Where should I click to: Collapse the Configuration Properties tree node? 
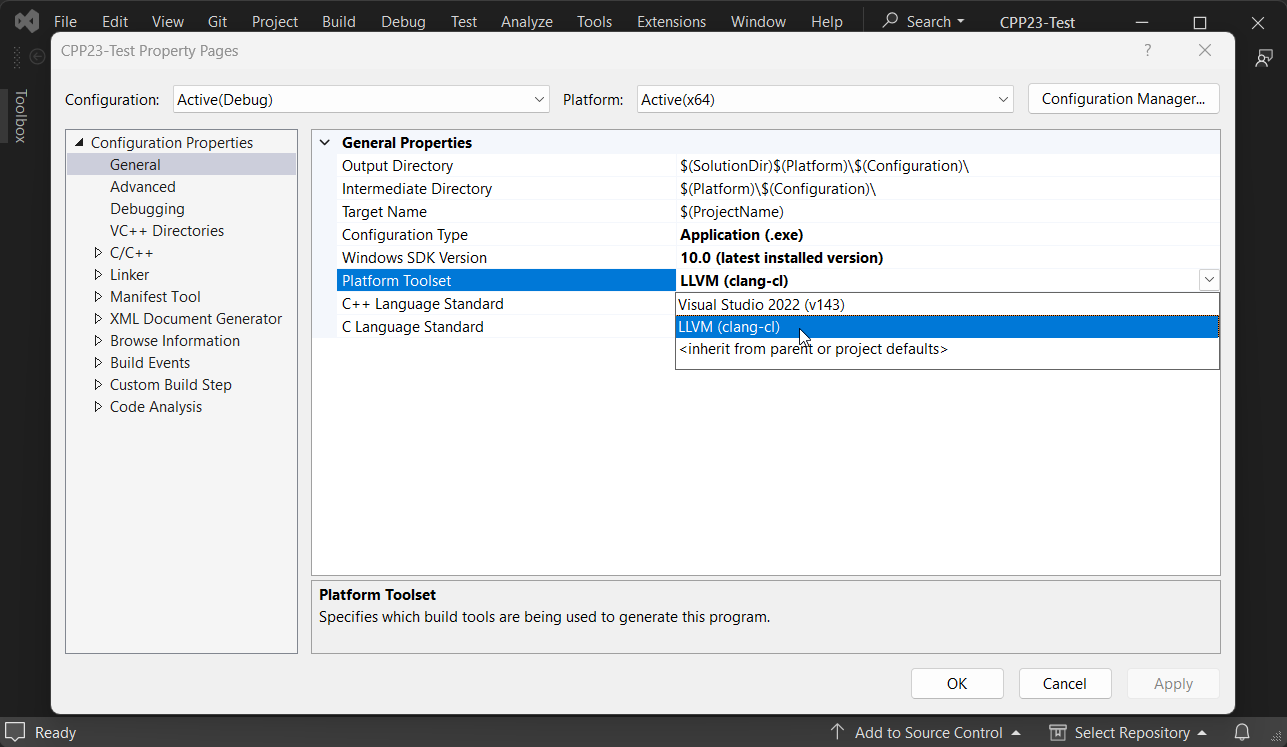click(80, 143)
